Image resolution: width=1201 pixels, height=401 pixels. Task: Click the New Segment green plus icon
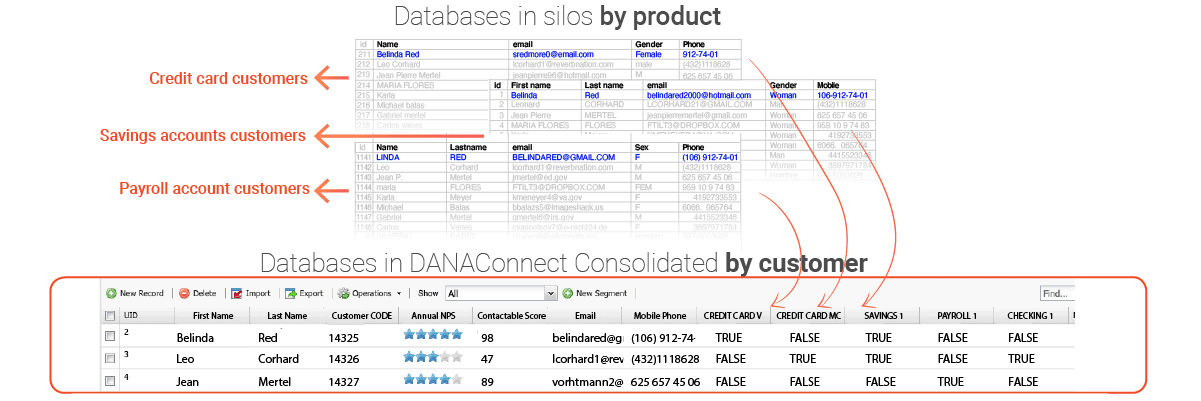(567, 293)
